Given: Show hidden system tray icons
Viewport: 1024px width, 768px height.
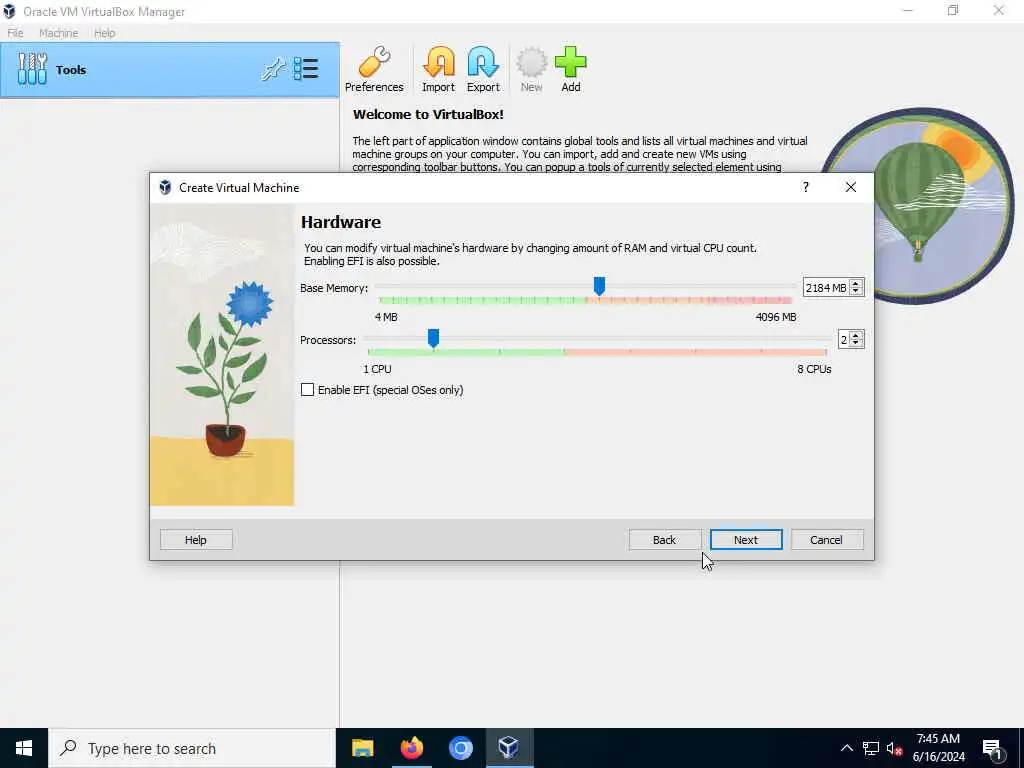Looking at the screenshot, I should [x=846, y=748].
